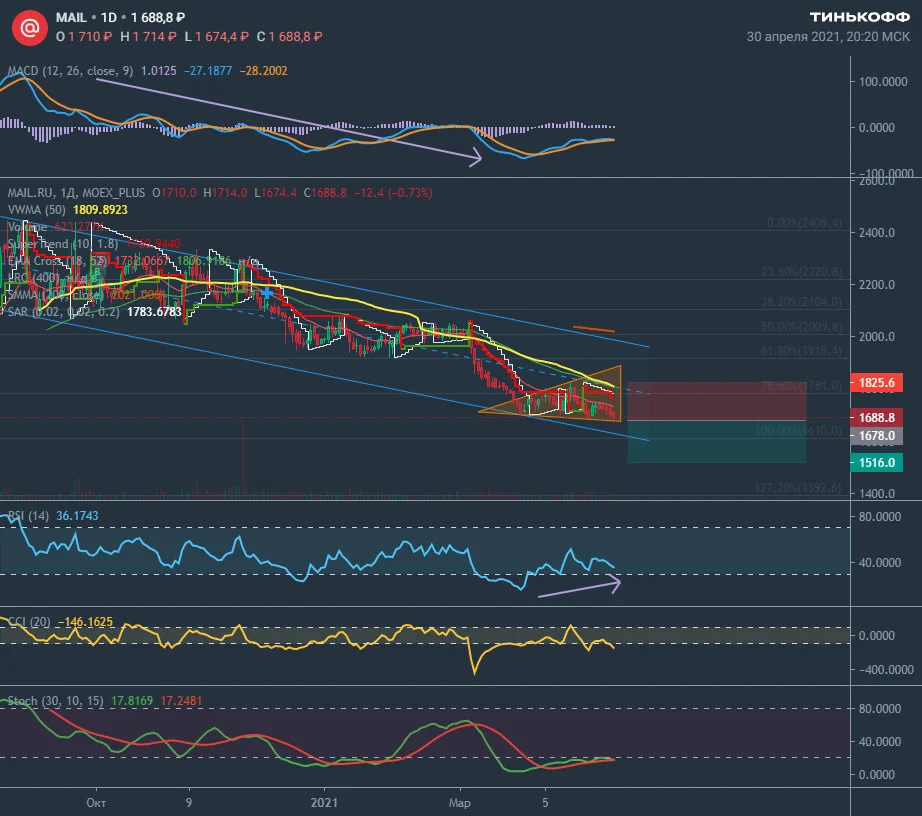Viewport: 922px width, 816px height.
Task: Select the 1D timeframe label in header
Action: pyautogui.click(x=109, y=18)
